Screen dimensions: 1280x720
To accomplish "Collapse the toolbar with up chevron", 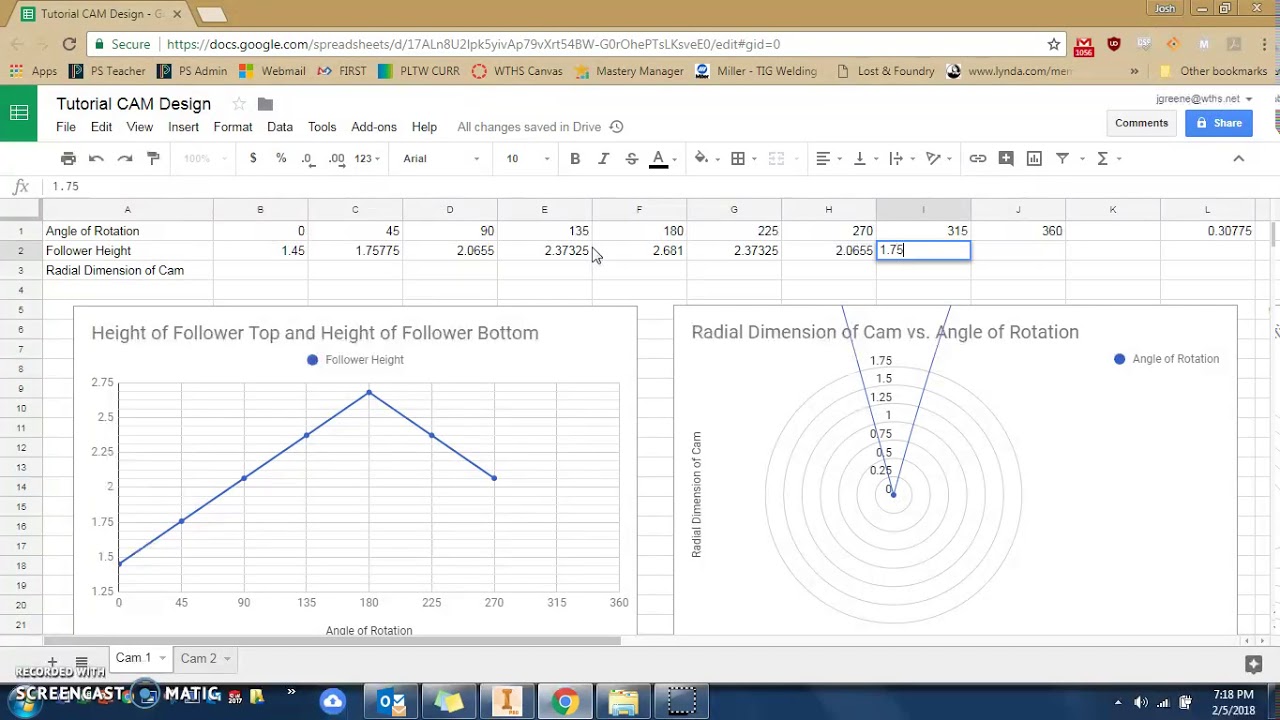I will point(1238,158).
